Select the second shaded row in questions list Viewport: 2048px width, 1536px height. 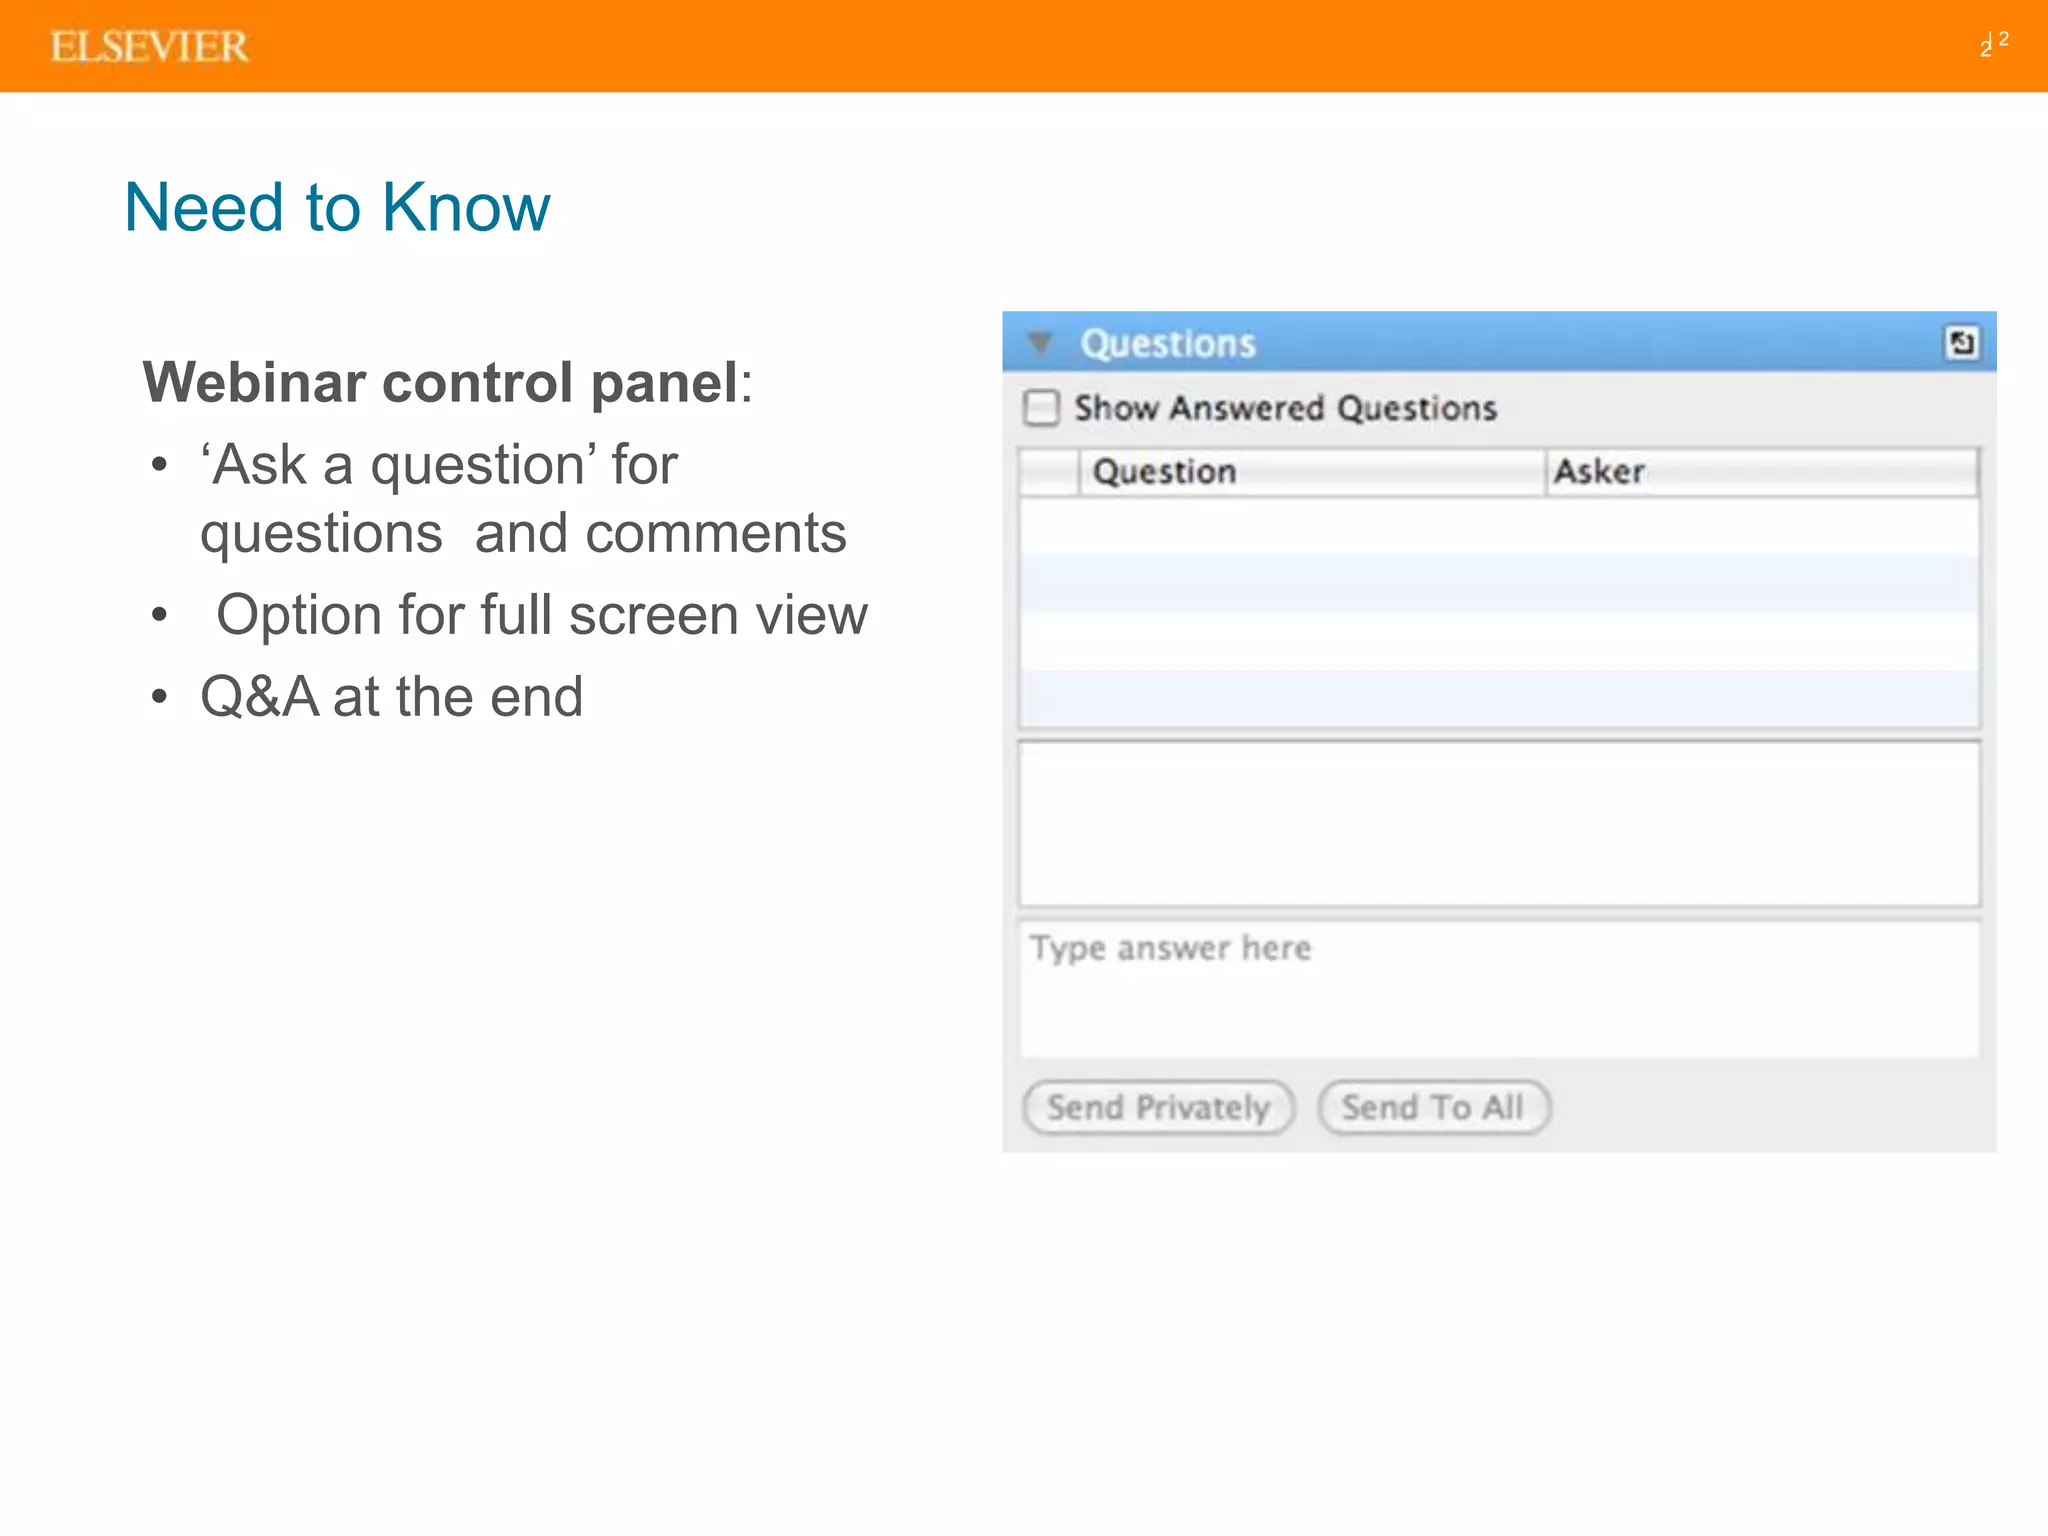click(x=1498, y=584)
